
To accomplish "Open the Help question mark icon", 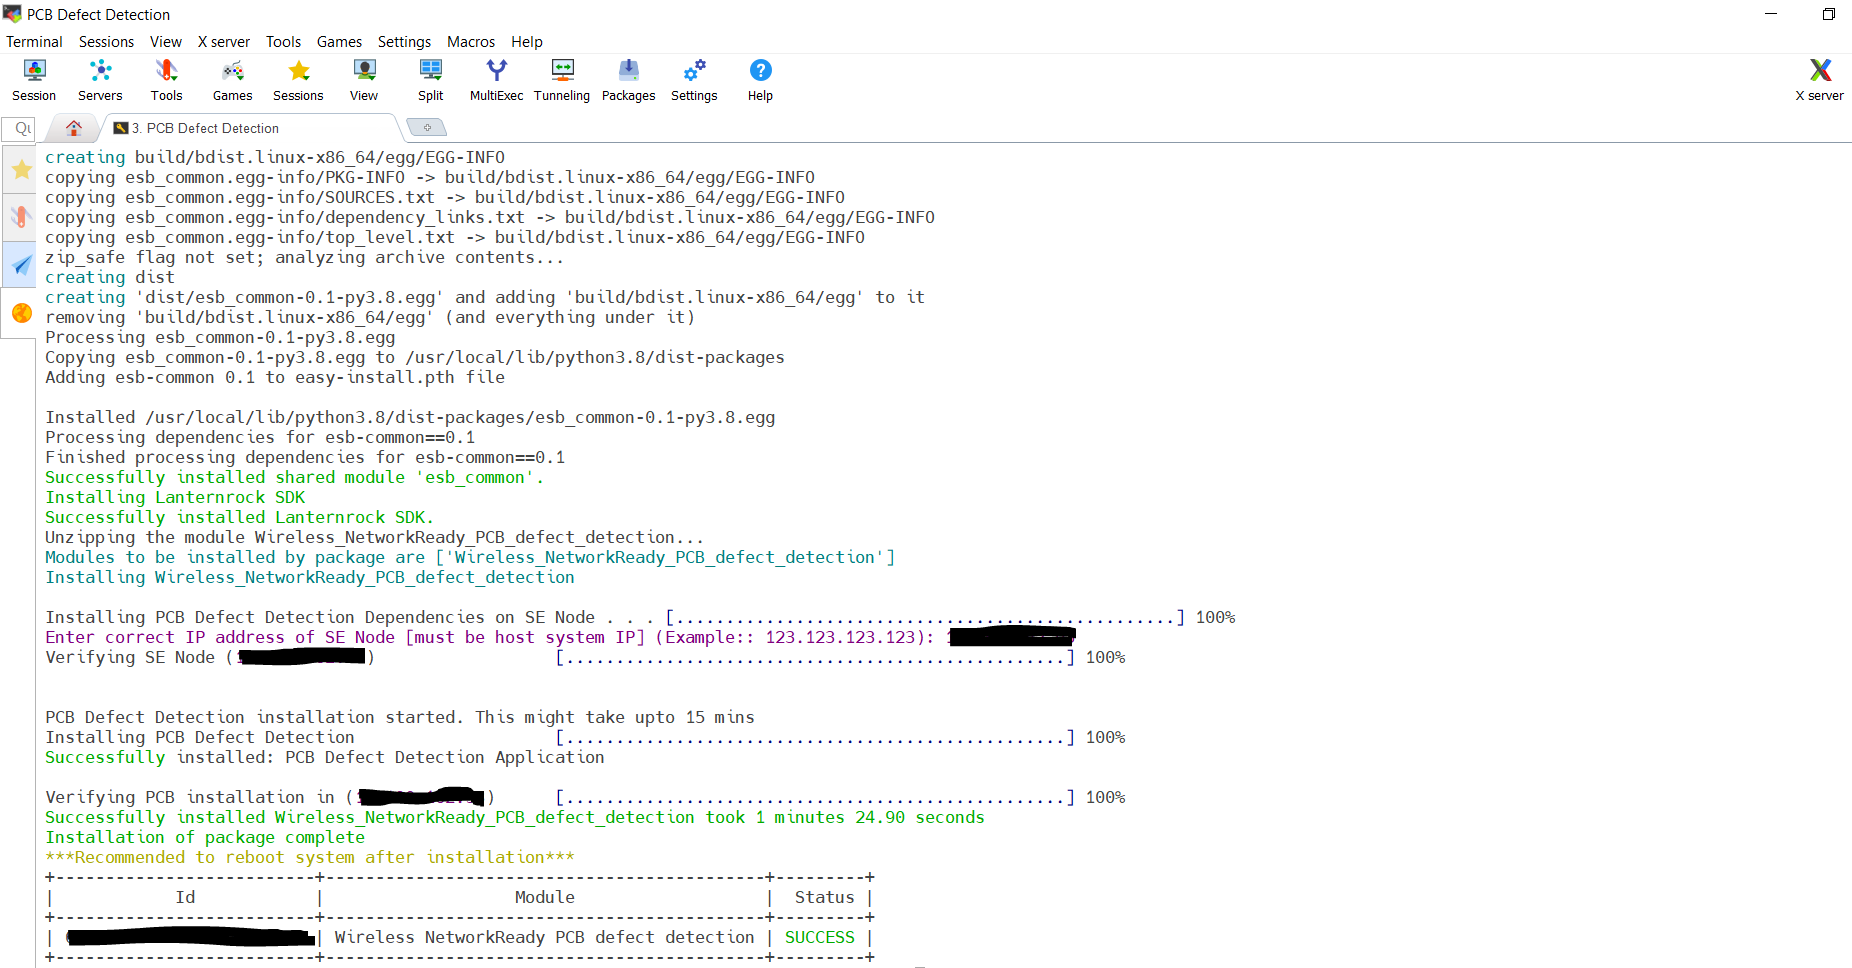I will (x=760, y=80).
